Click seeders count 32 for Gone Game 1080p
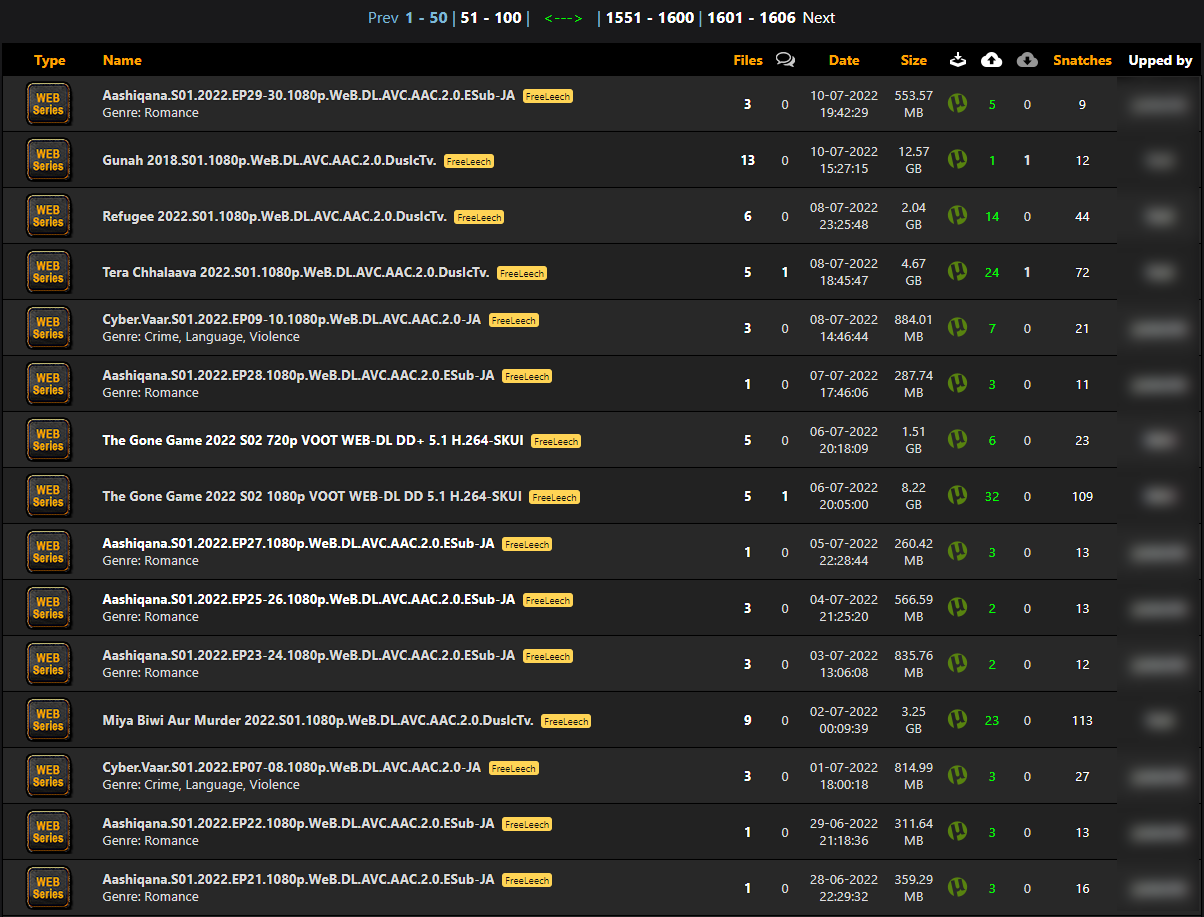The width and height of the screenshot is (1204, 917). [x=992, y=496]
